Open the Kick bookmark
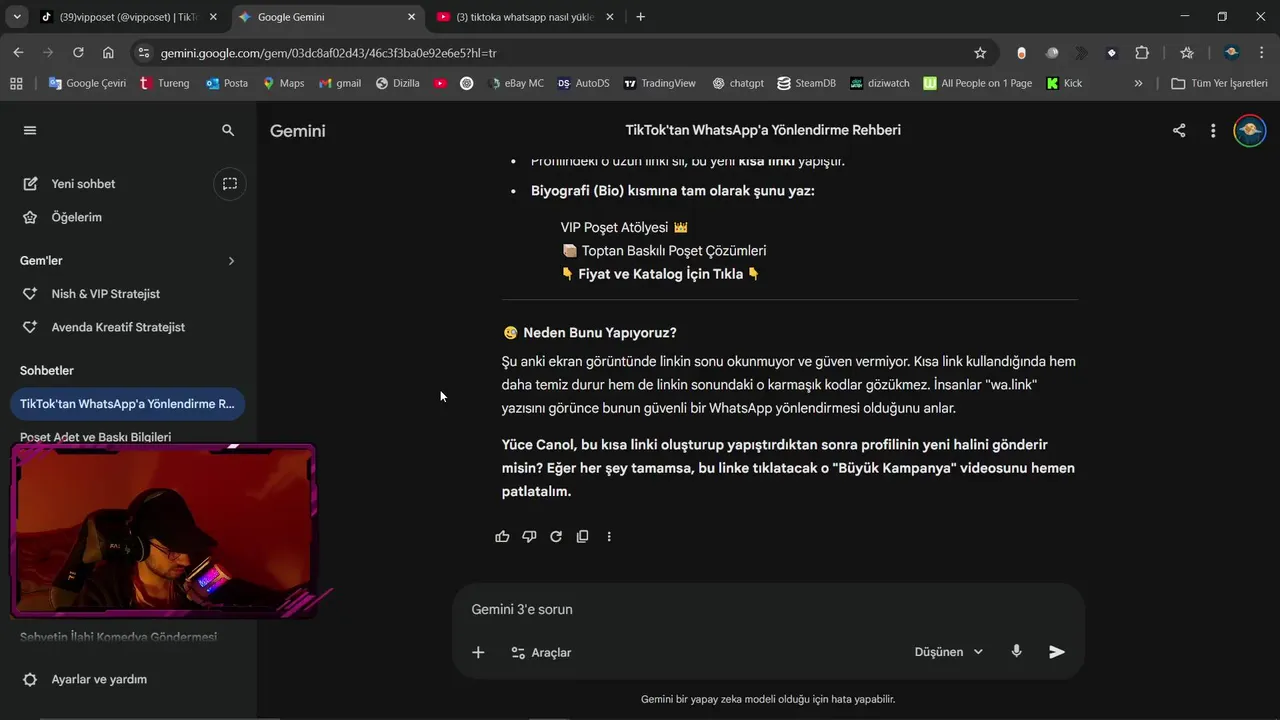 click(x=1064, y=83)
